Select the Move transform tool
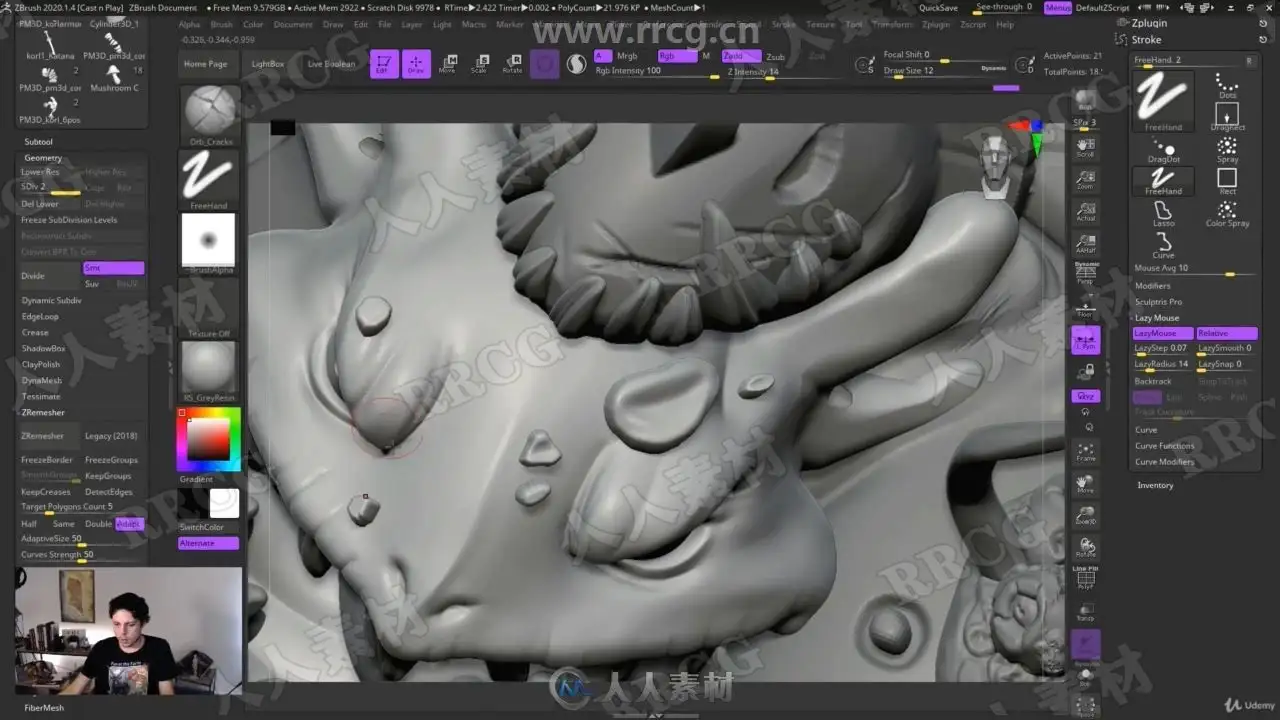The image size is (1280, 720). [x=448, y=64]
